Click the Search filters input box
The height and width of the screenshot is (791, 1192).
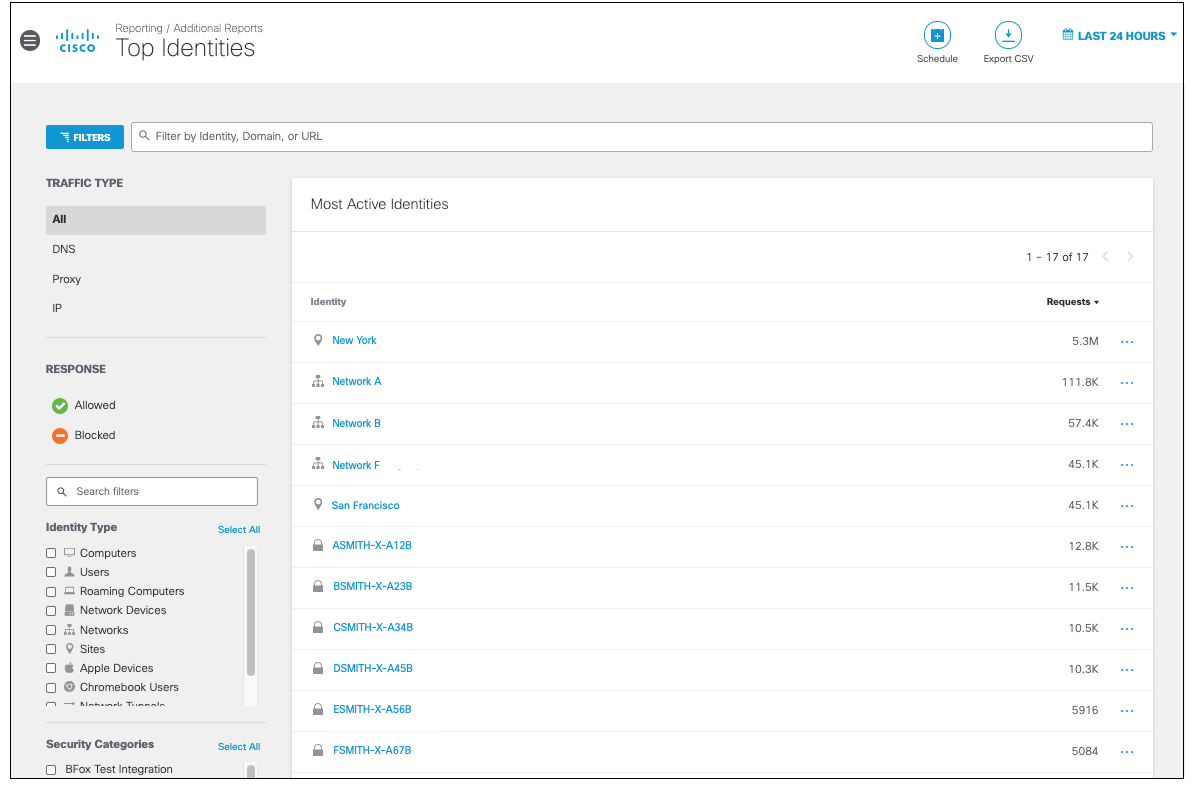(152, 492)
